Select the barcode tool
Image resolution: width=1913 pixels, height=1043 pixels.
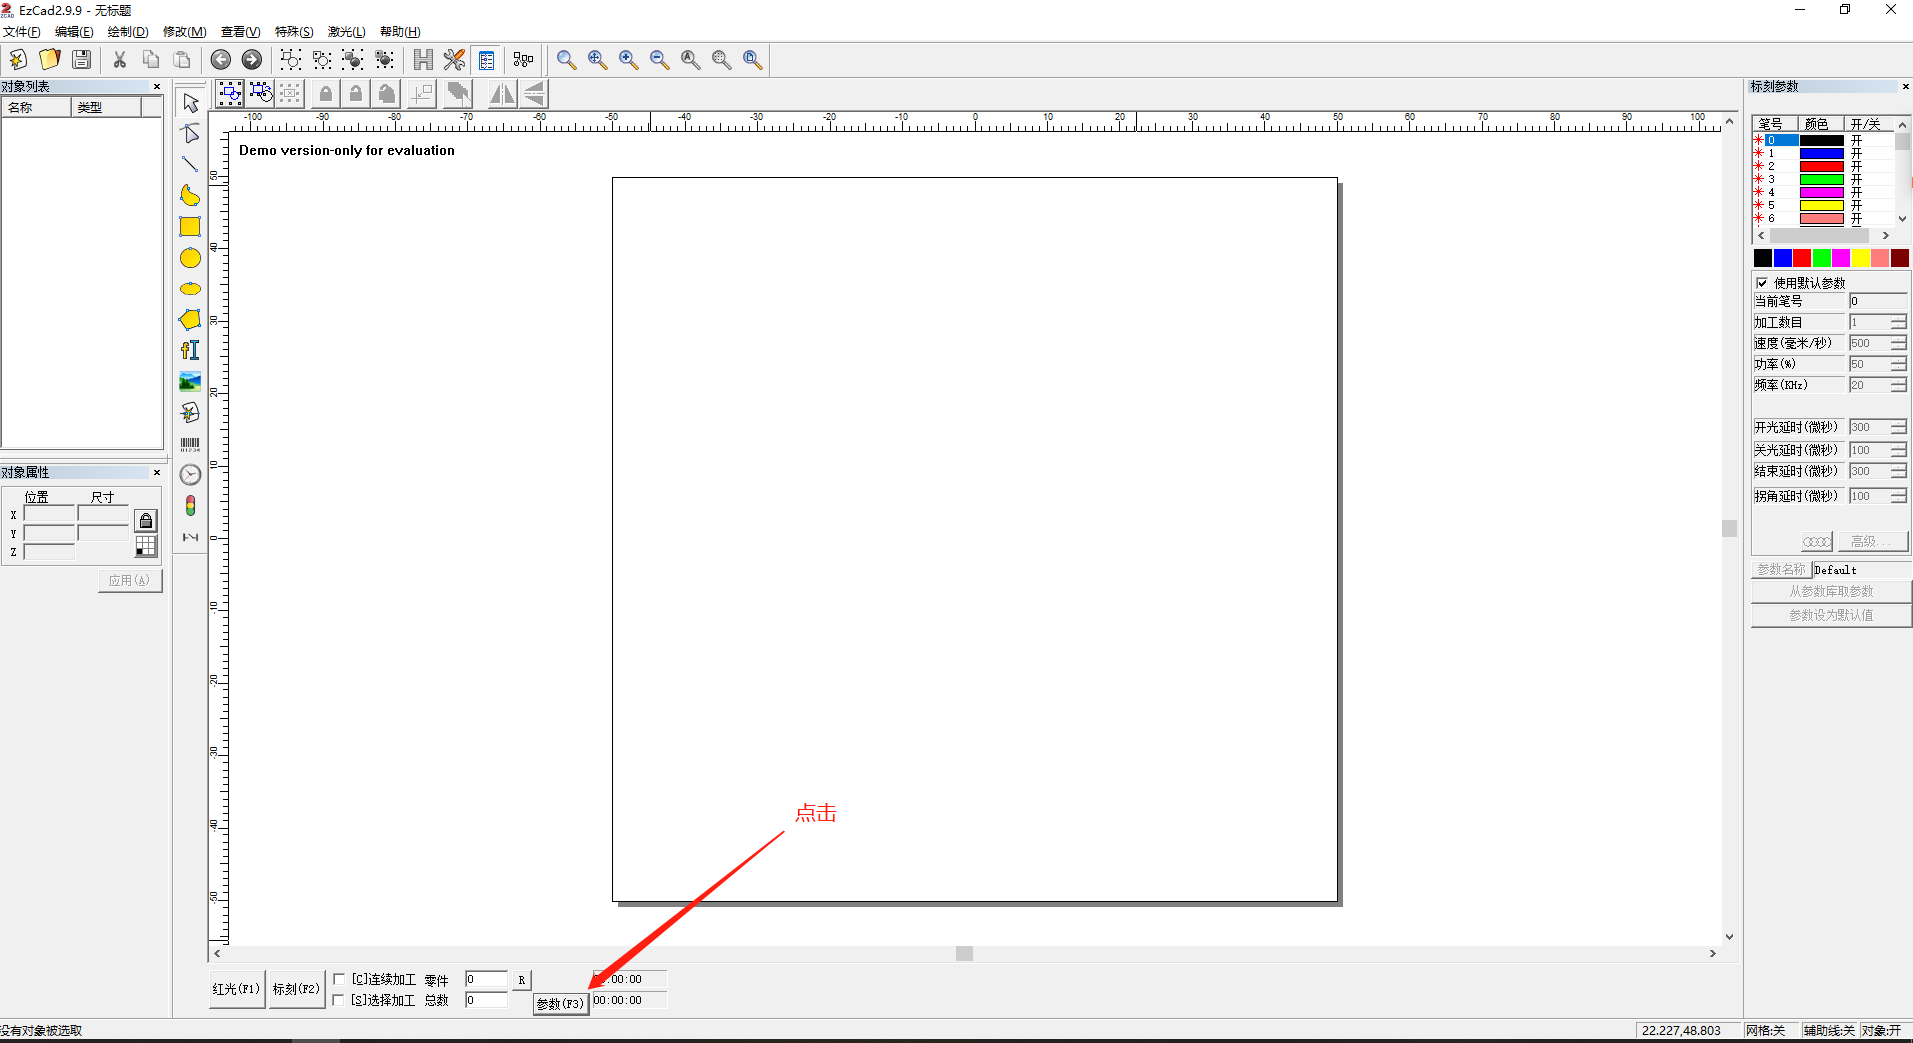(190, 444)
